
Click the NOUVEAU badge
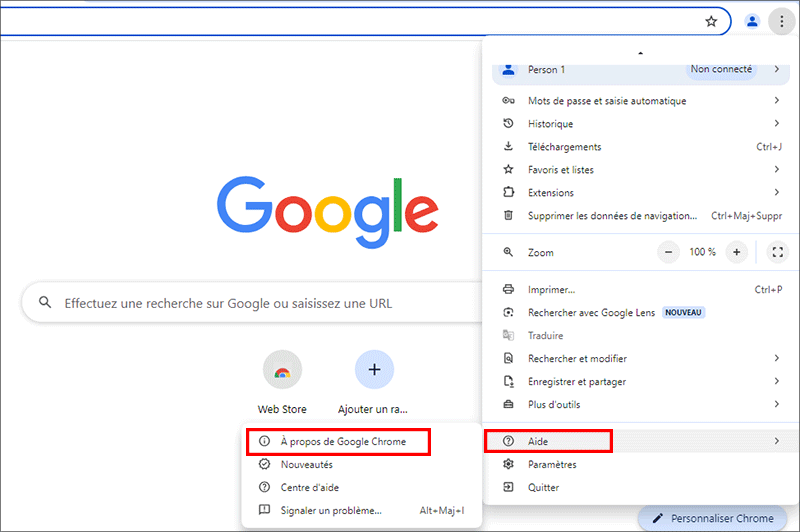pyautogui.click(x=683, y=312)
